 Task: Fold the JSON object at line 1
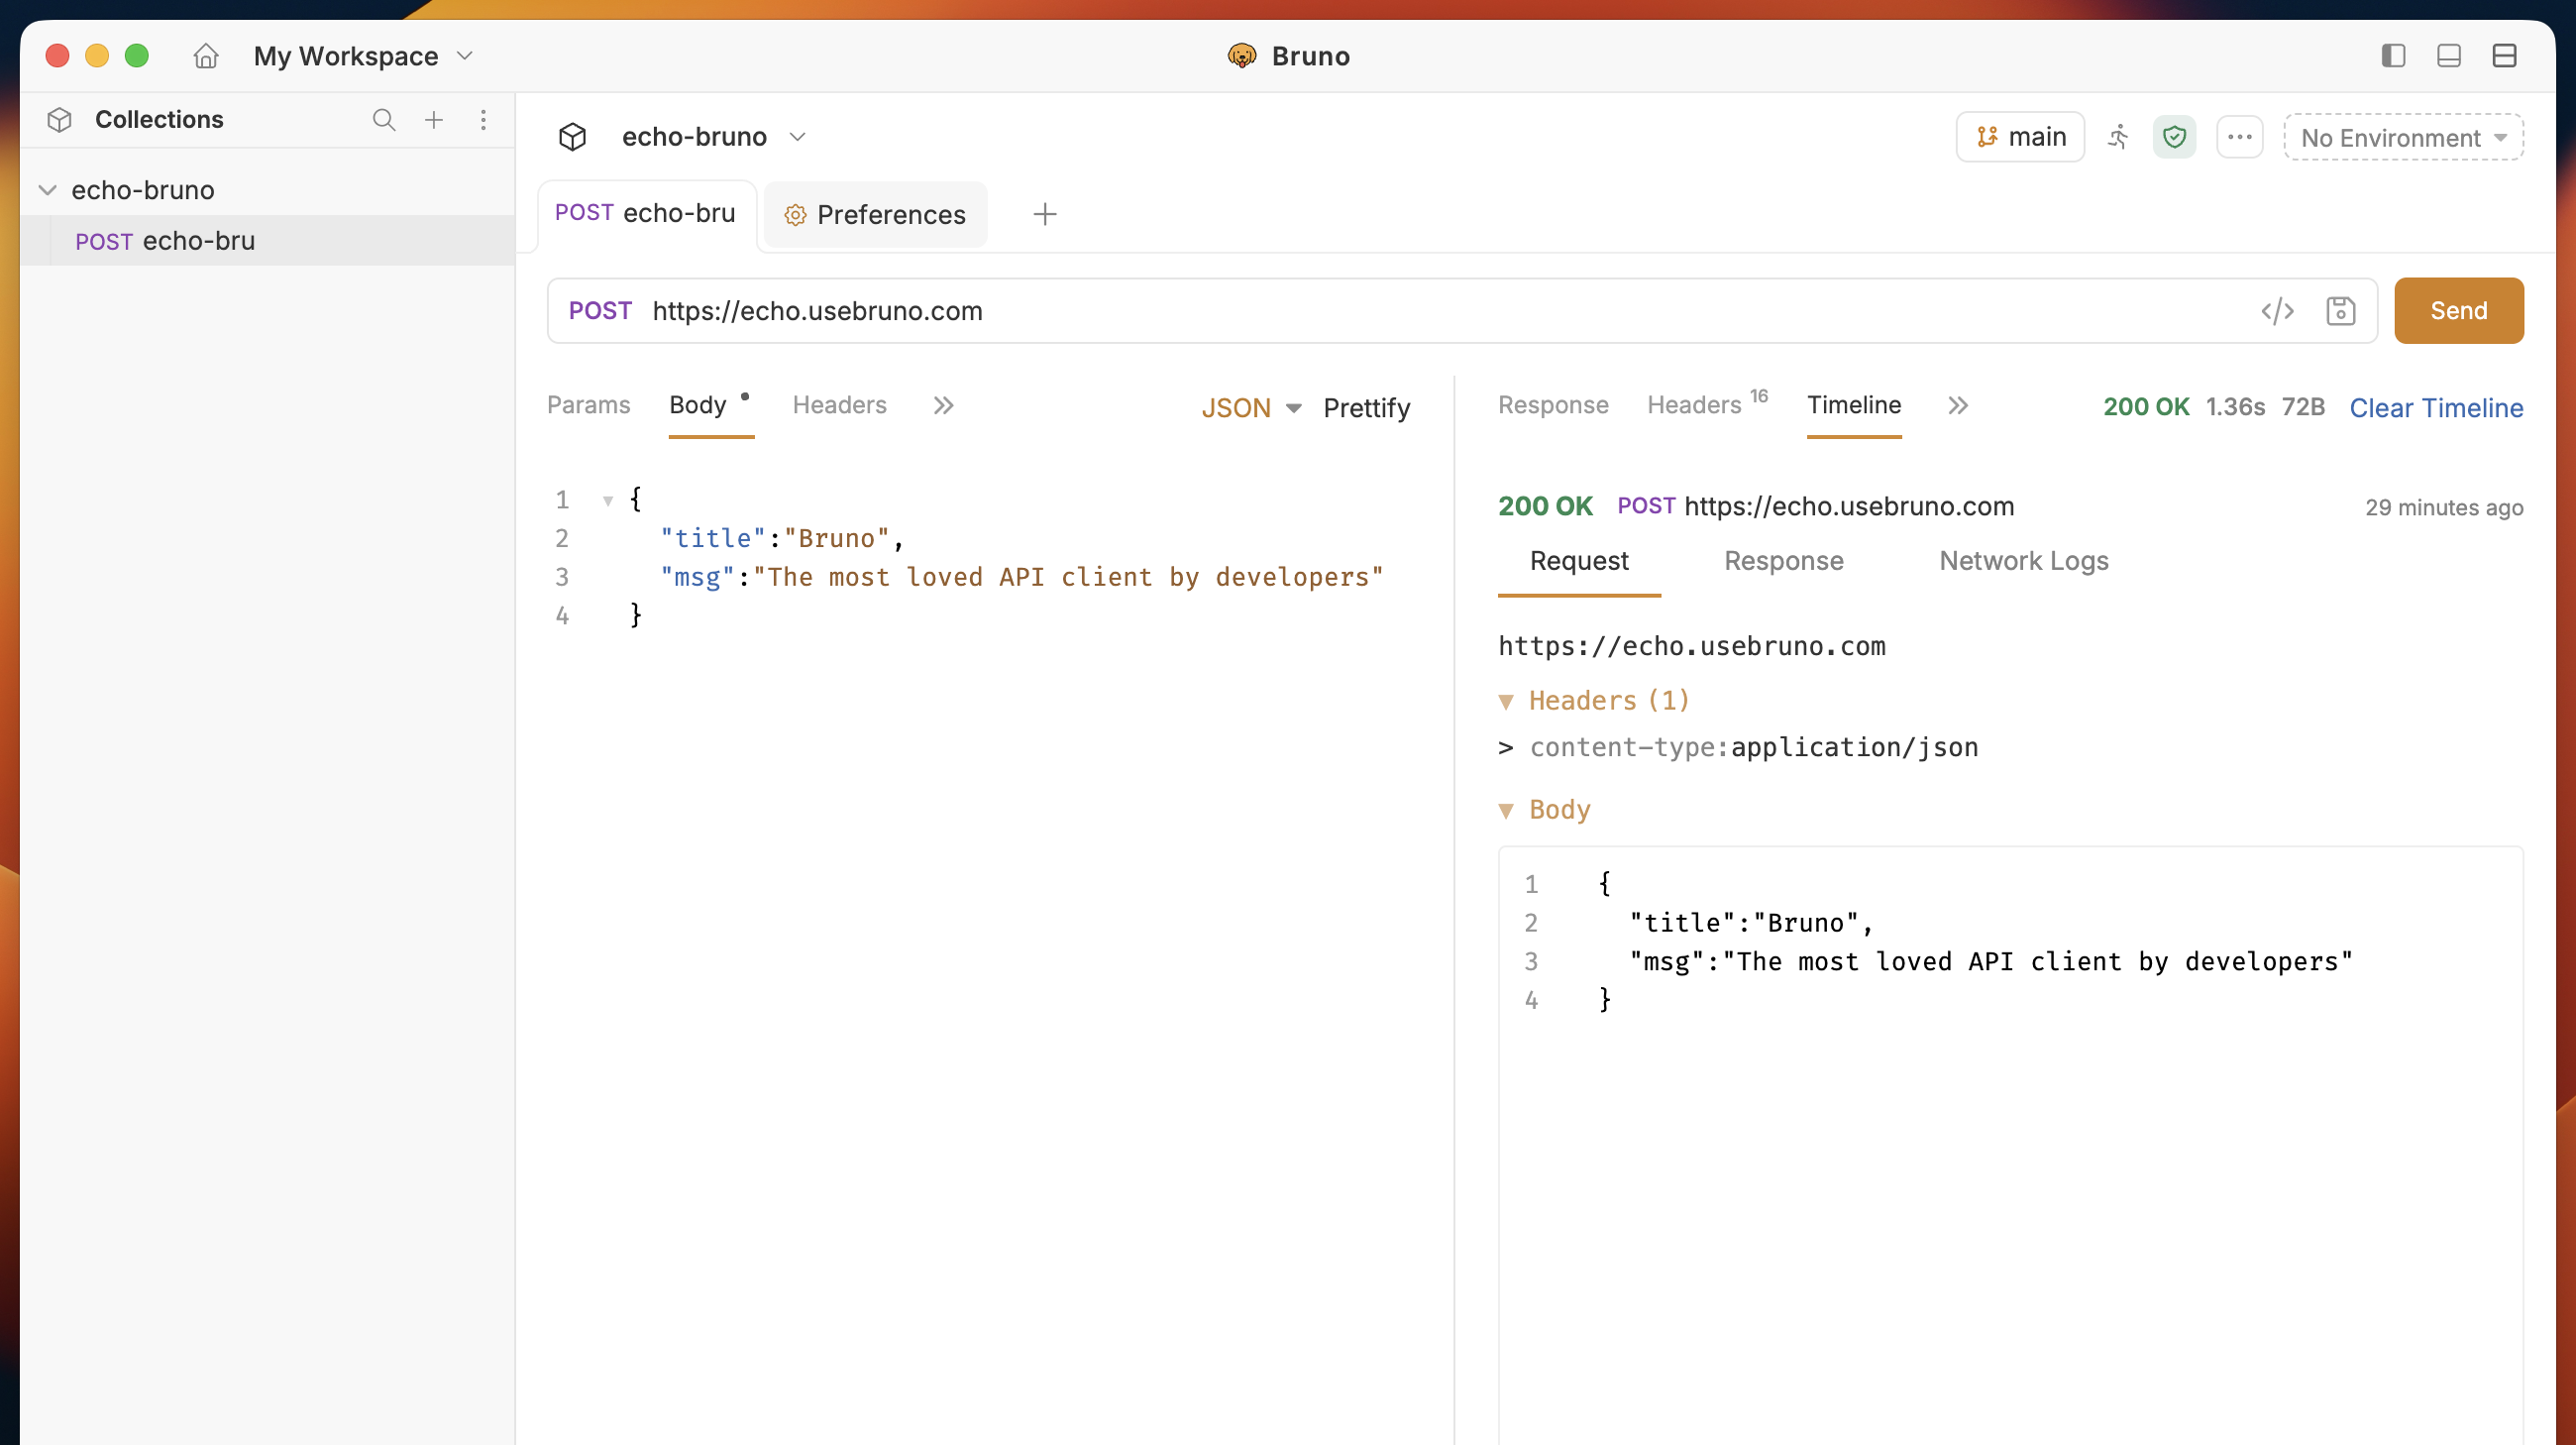click(607, 500)
